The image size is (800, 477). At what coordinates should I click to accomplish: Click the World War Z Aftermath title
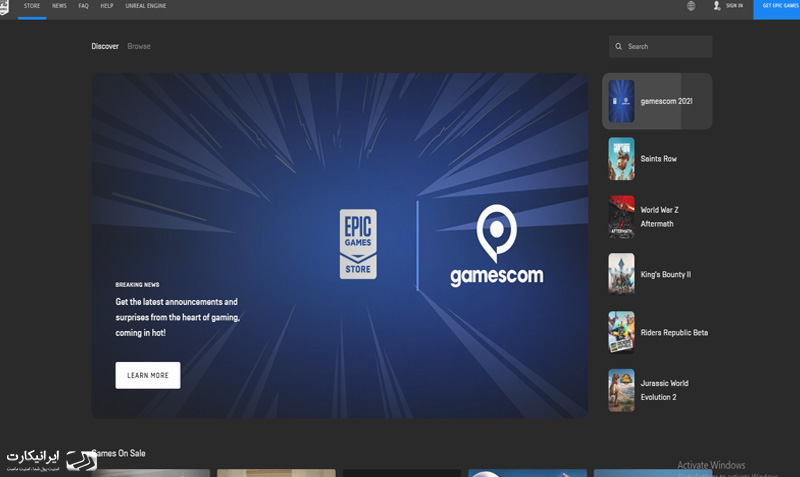tap(659, 217)
